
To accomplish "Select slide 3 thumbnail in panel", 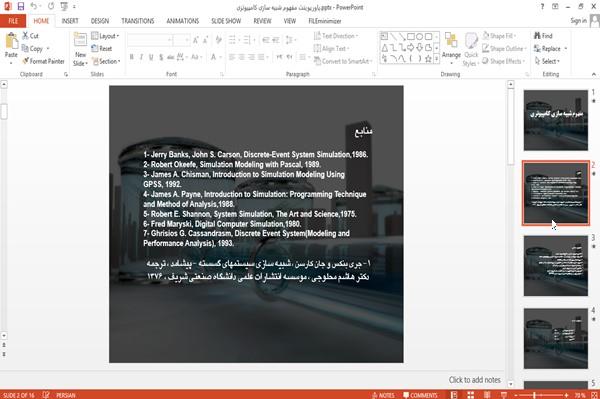I will tap(556, 265).
